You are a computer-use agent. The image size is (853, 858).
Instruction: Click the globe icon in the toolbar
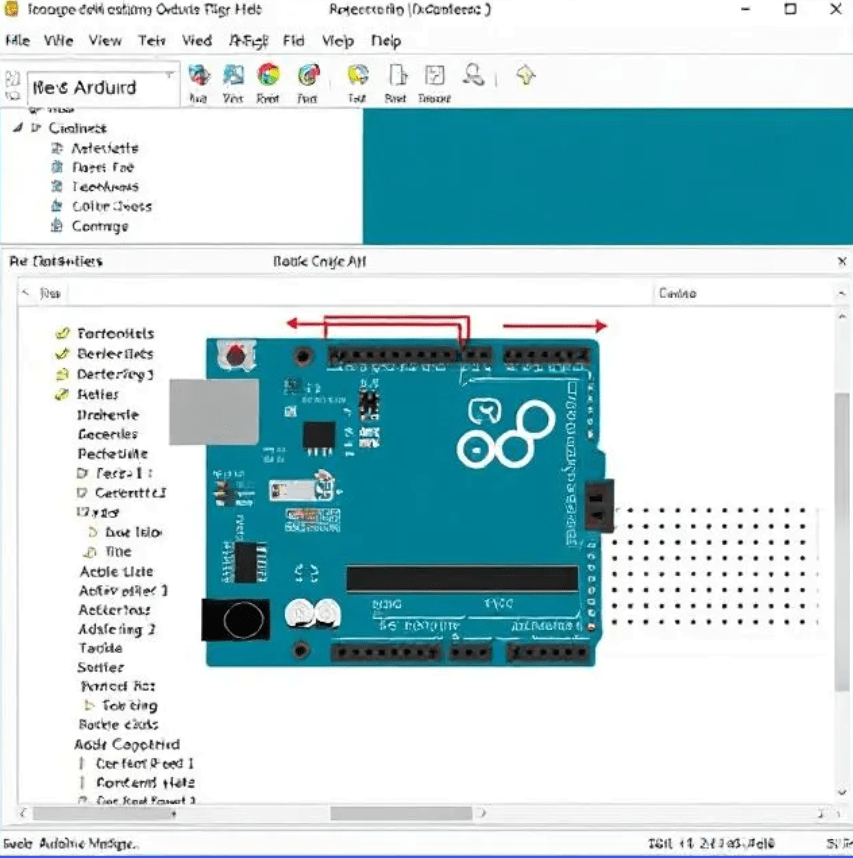coord(199,75)
